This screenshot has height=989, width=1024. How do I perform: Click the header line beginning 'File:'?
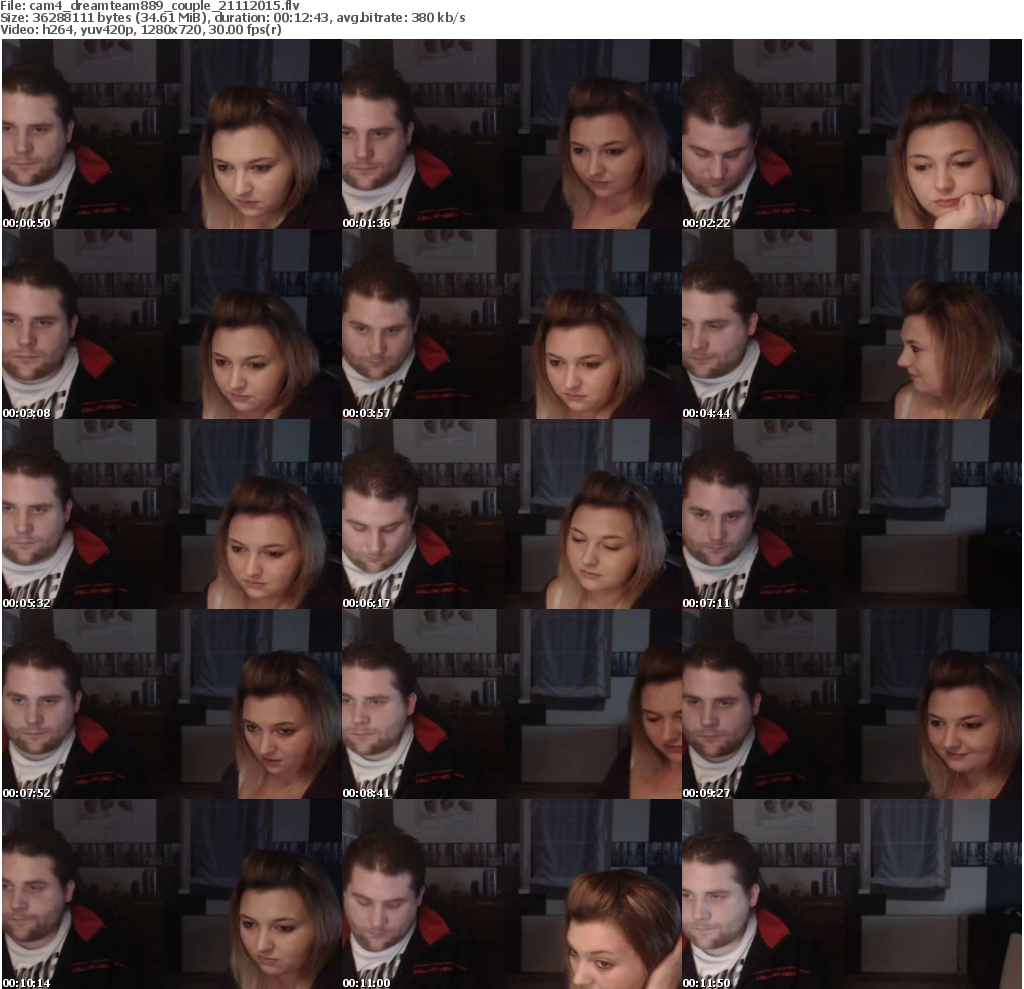coord(150,6)
